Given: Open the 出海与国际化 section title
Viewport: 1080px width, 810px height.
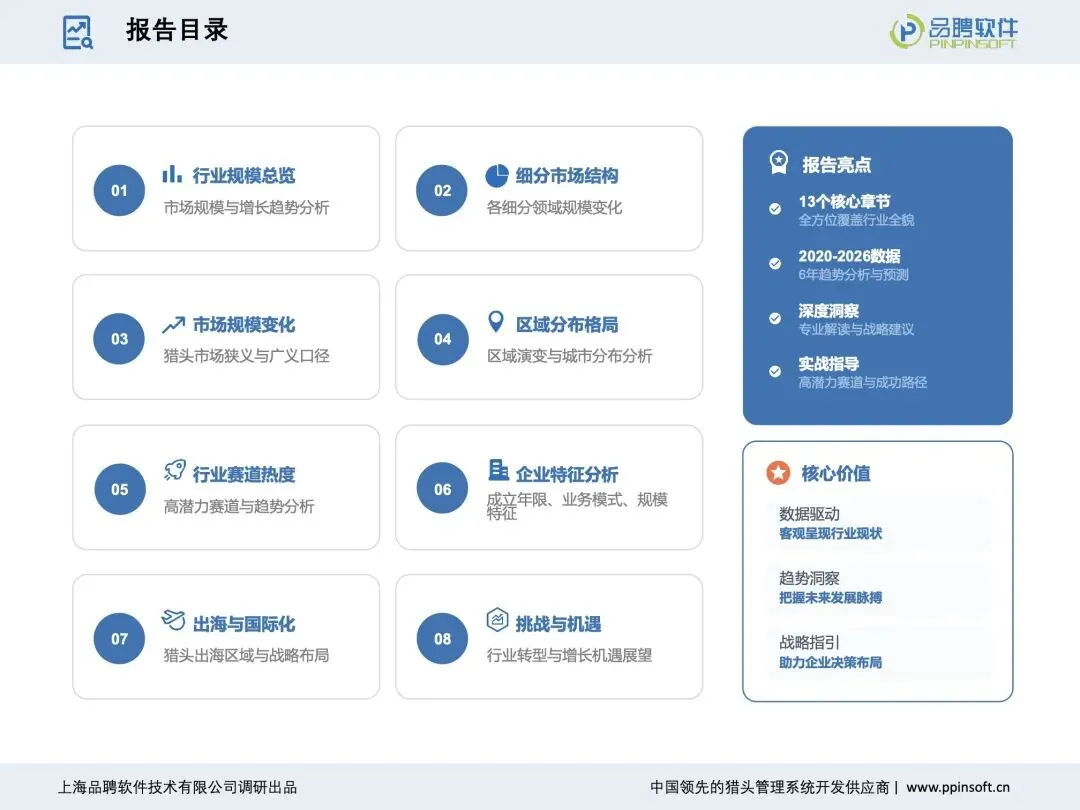Looking at the screenshot, I should (244, 624).
